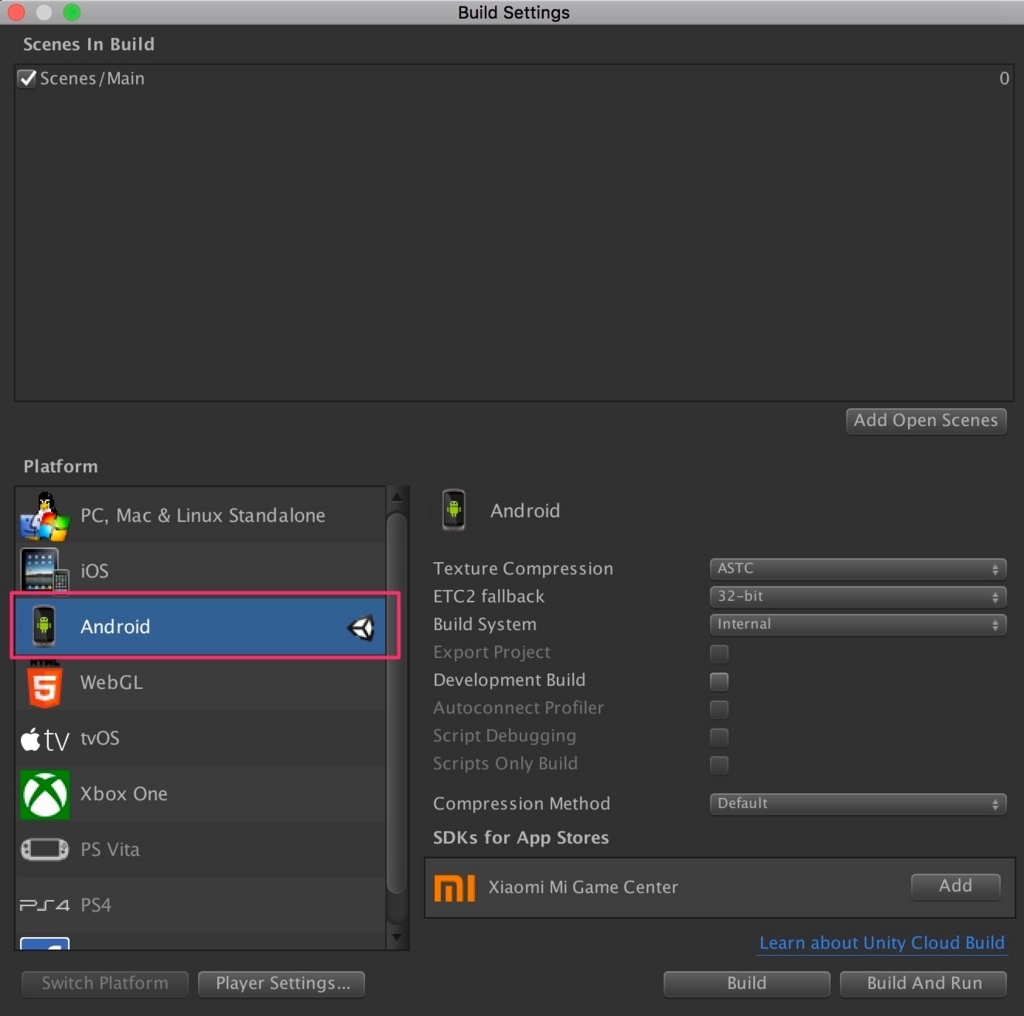The width and height of the screenshot is (1024, 1016).
Task: Click the PS4 logo icon
Action: pos(44,905)
